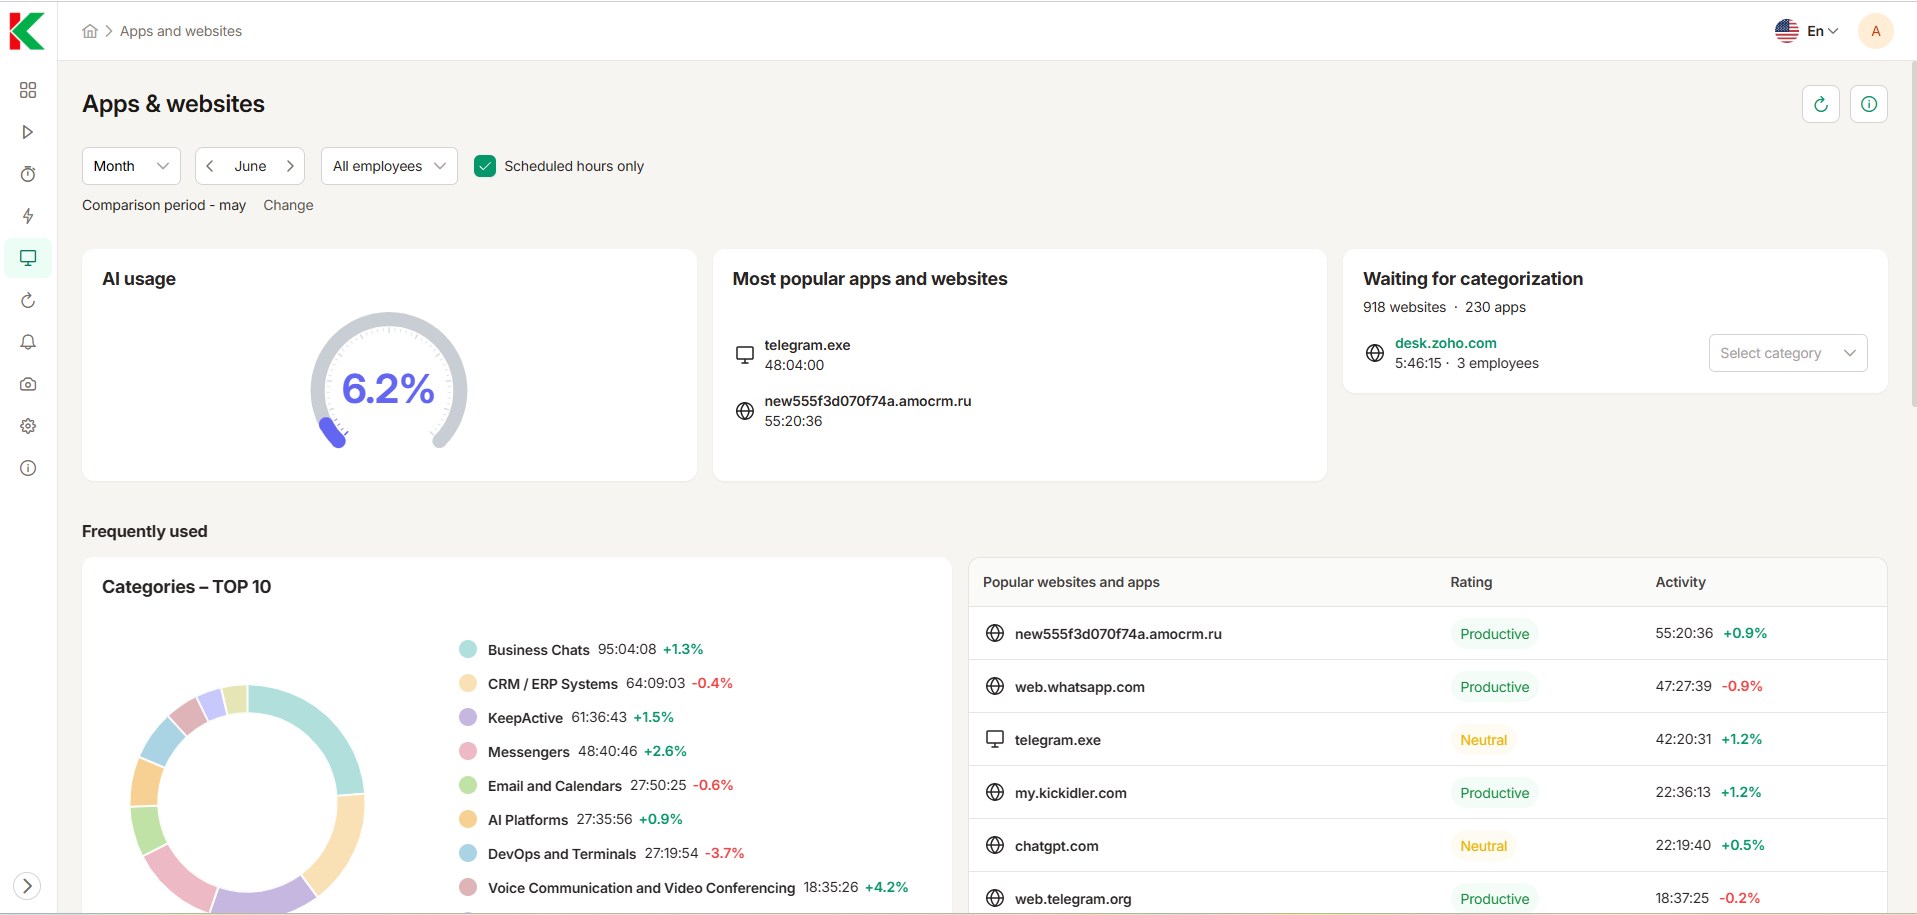This screenshot has height=915, width=1917.
Task: Select my.kickidler.com row in table
Action: pyautogui.click(x=1427, y=792)
